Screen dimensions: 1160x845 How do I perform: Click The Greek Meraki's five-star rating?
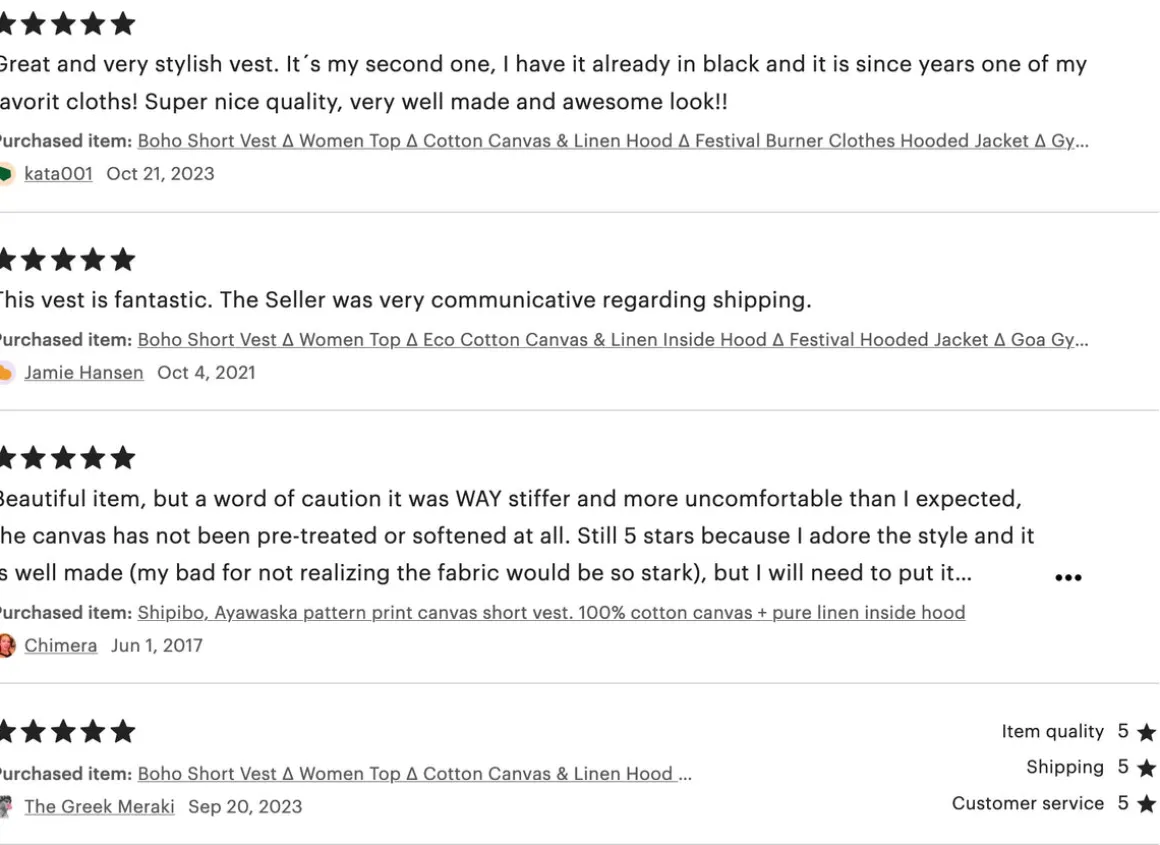click(x=66, y=732)
